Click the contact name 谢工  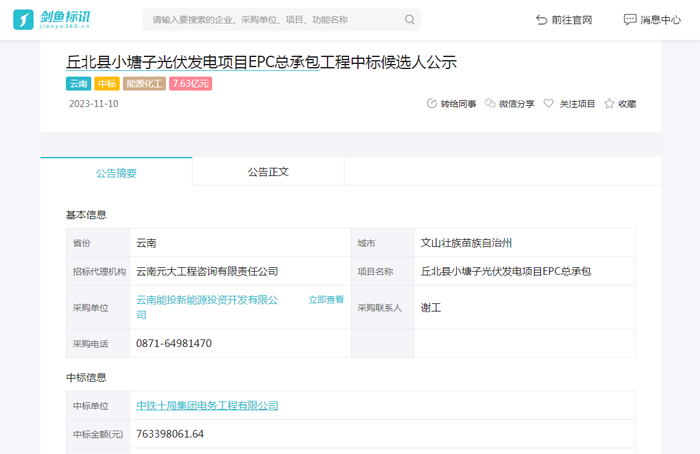pyautogui.click(x=431, y=308)
